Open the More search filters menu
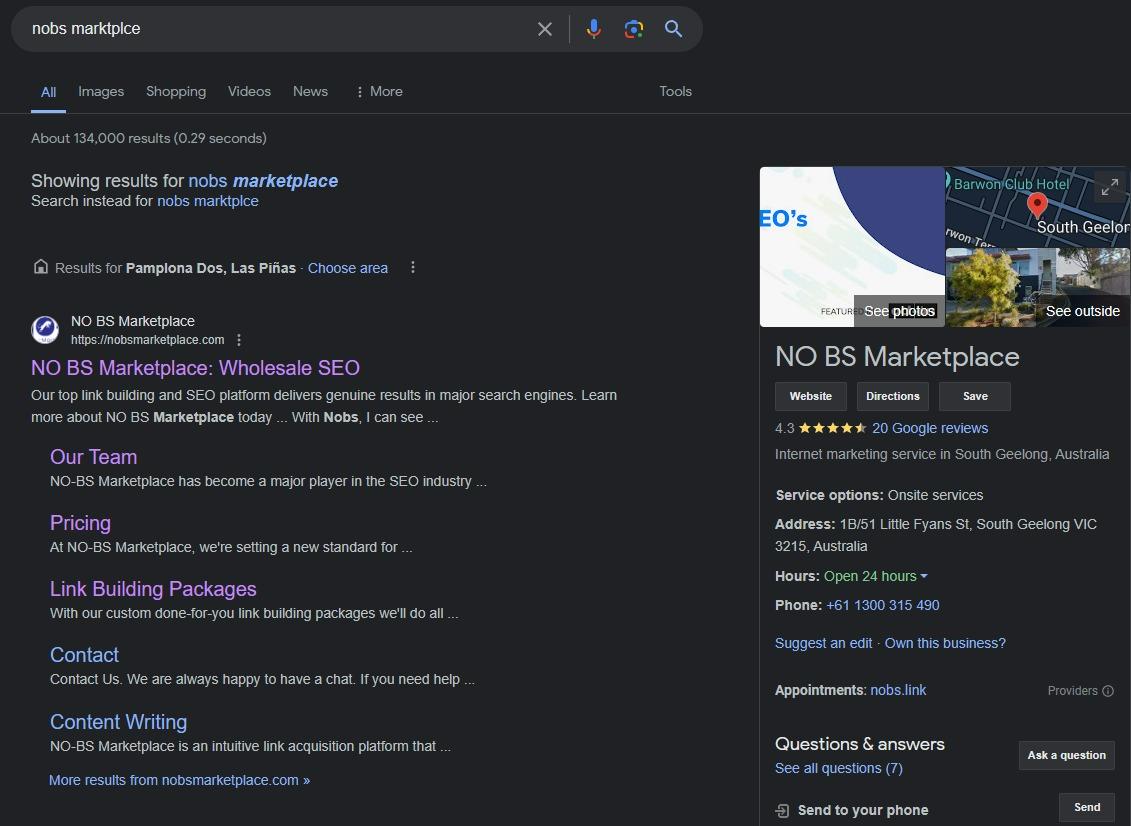The image size is (1131, 826). coord(378,91)
